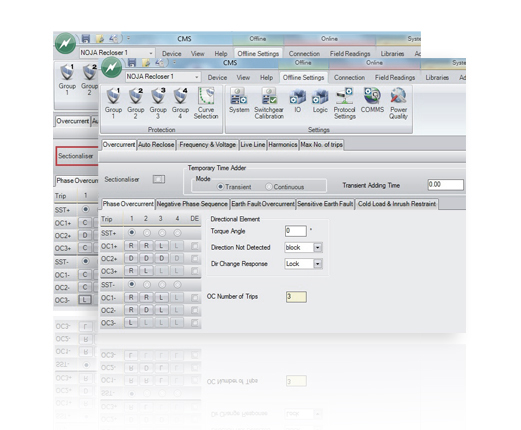
Task: Click OC2+ D button in back window
Action: point(85,235)
